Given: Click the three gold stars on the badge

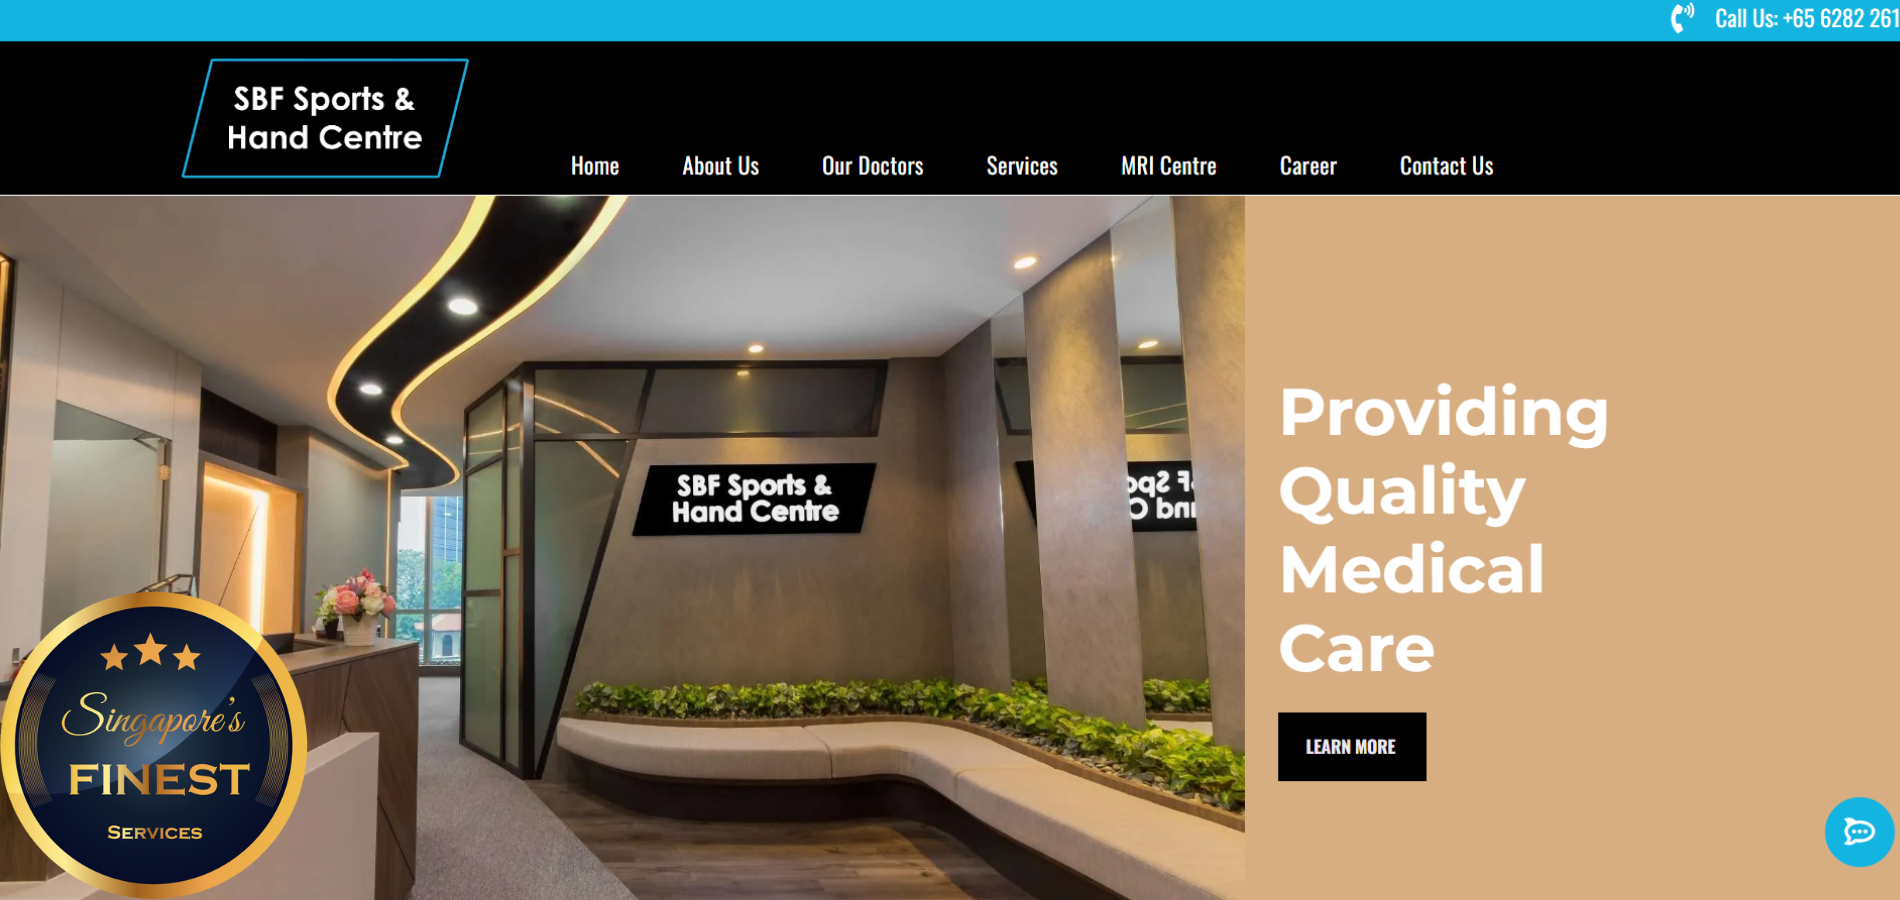Looking at the screenshot, I should [x=150, y=652].
